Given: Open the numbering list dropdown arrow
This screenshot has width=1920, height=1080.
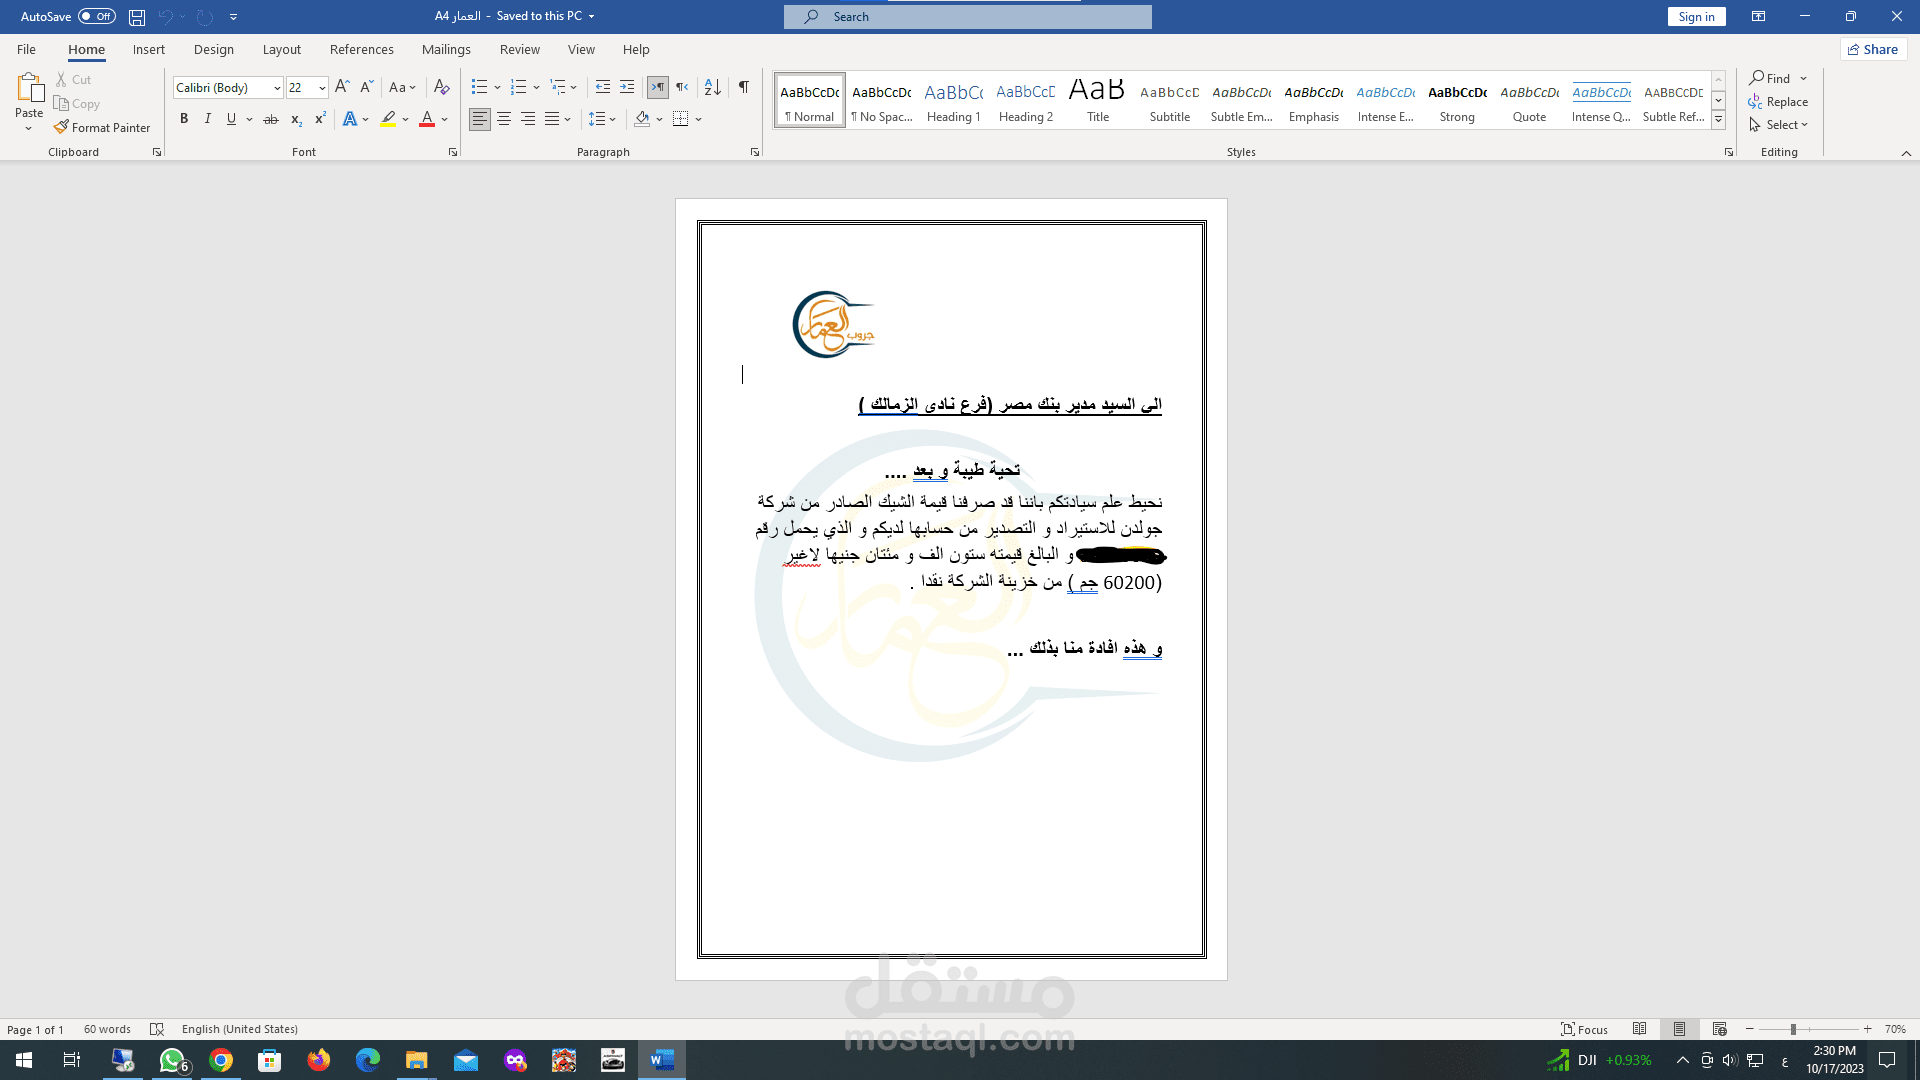Looking at the screenshot, I should pos(536,87).
